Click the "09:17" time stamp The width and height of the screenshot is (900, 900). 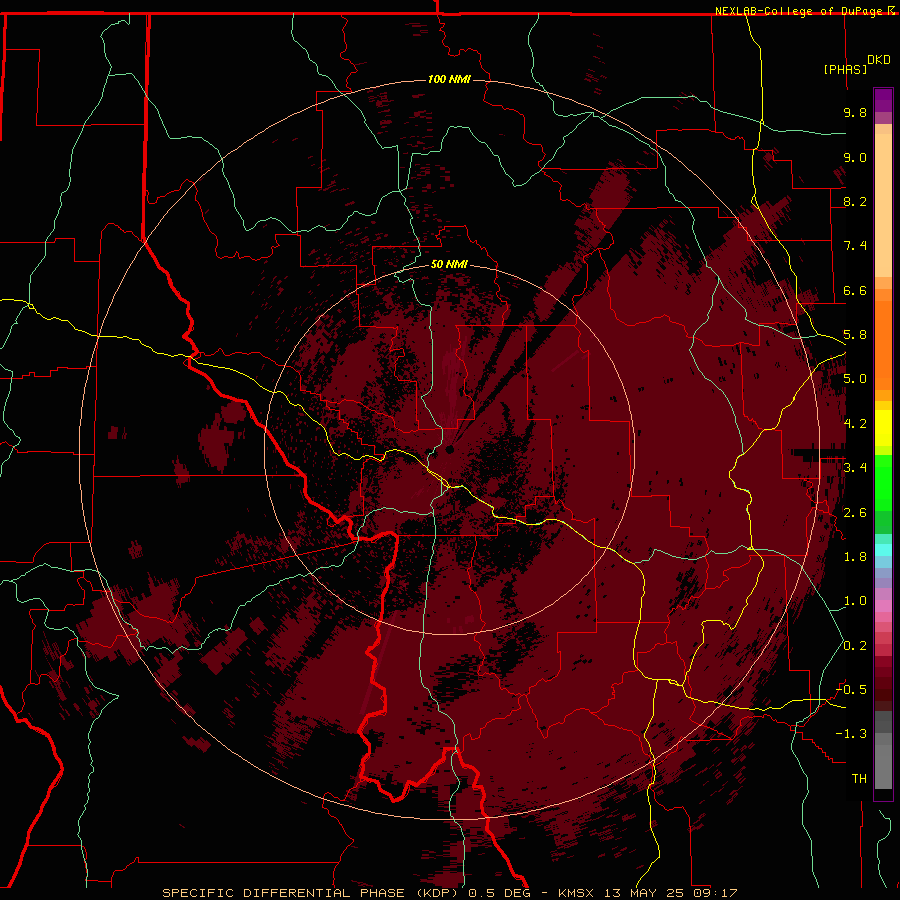[716, 893]
